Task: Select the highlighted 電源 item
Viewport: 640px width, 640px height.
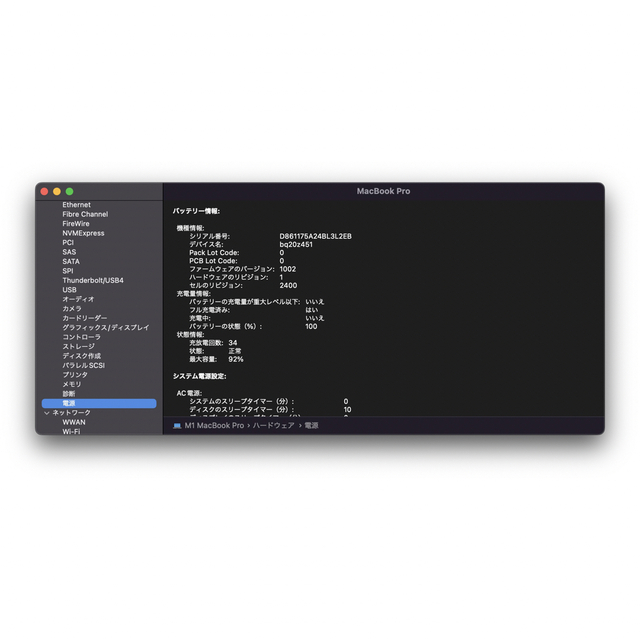Action: coord(99,403)
